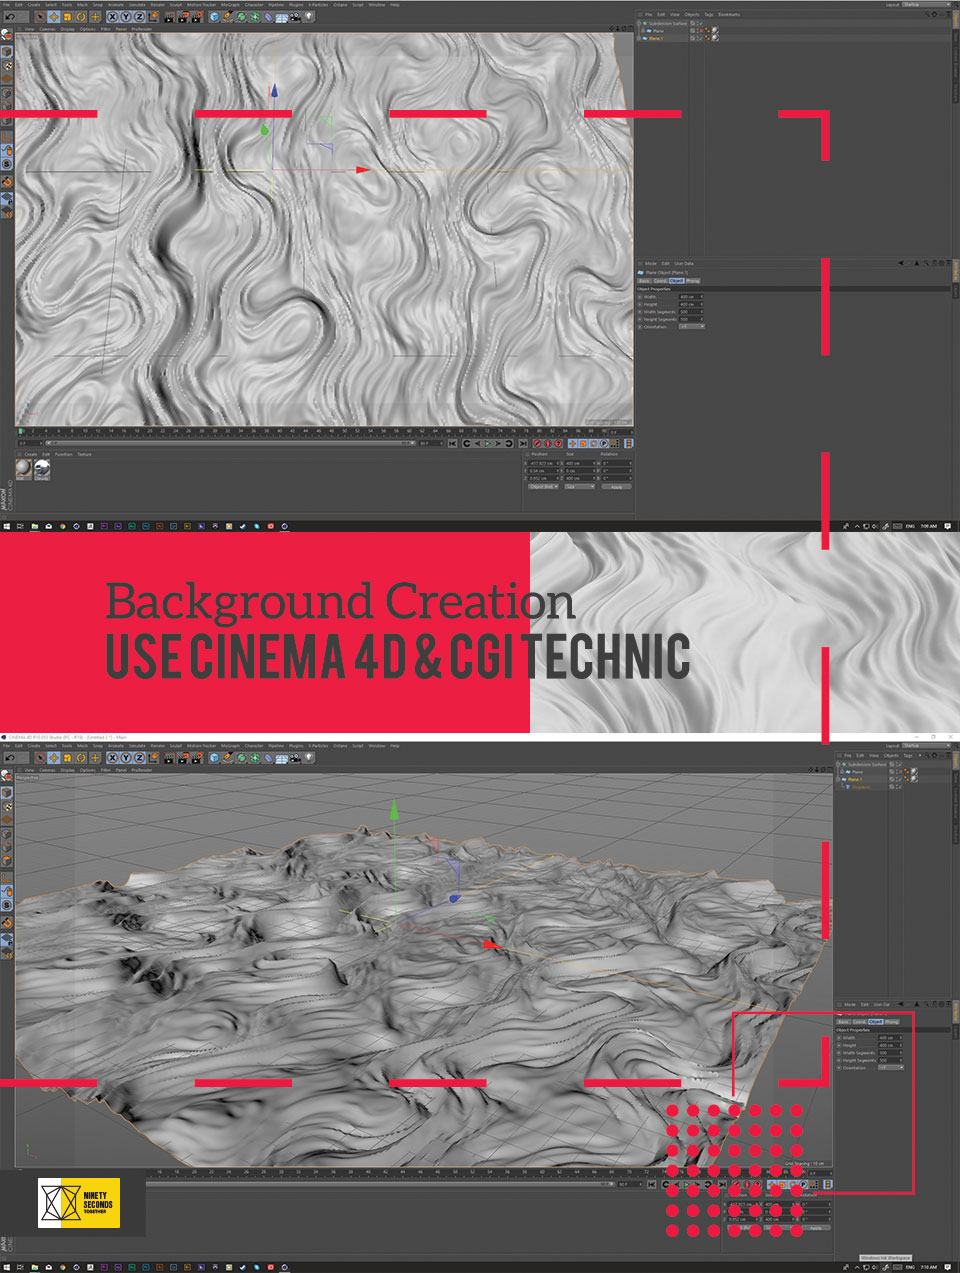
Task: Click the Light object icon in upper toolbar
Action: (x=310, y=16)
